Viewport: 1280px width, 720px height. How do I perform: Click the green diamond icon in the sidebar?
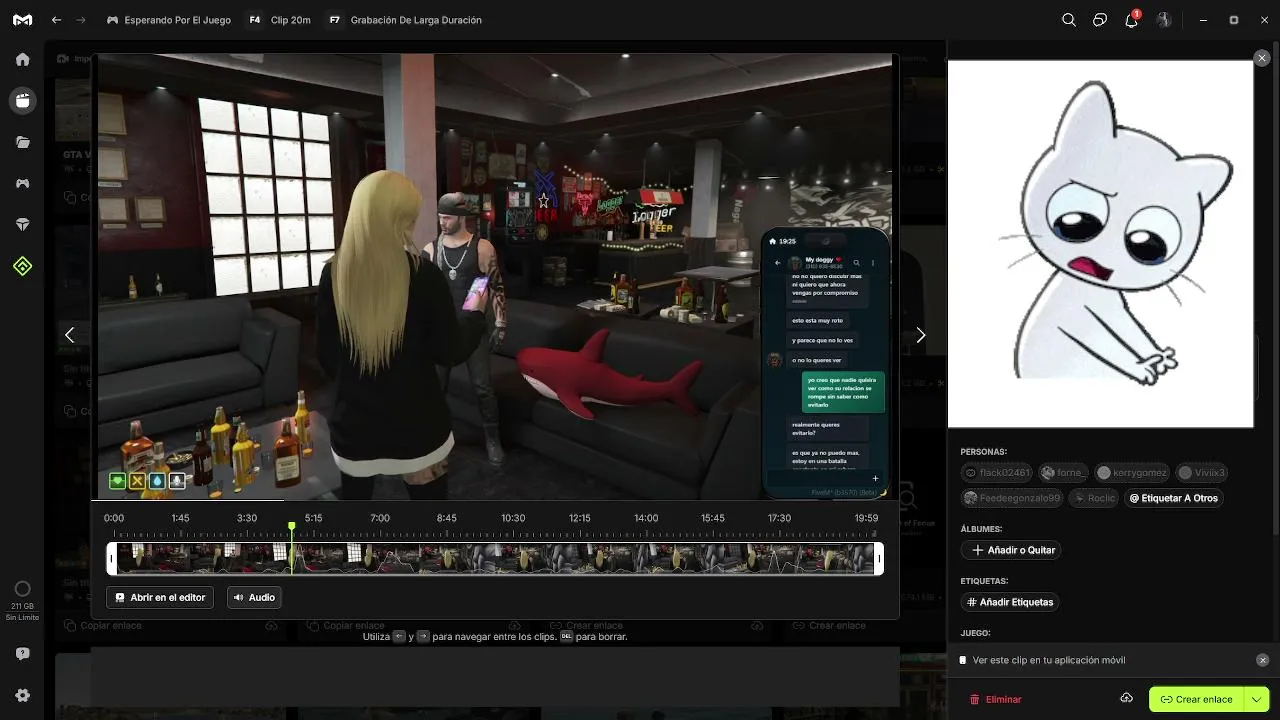click(x=22, y=266)
